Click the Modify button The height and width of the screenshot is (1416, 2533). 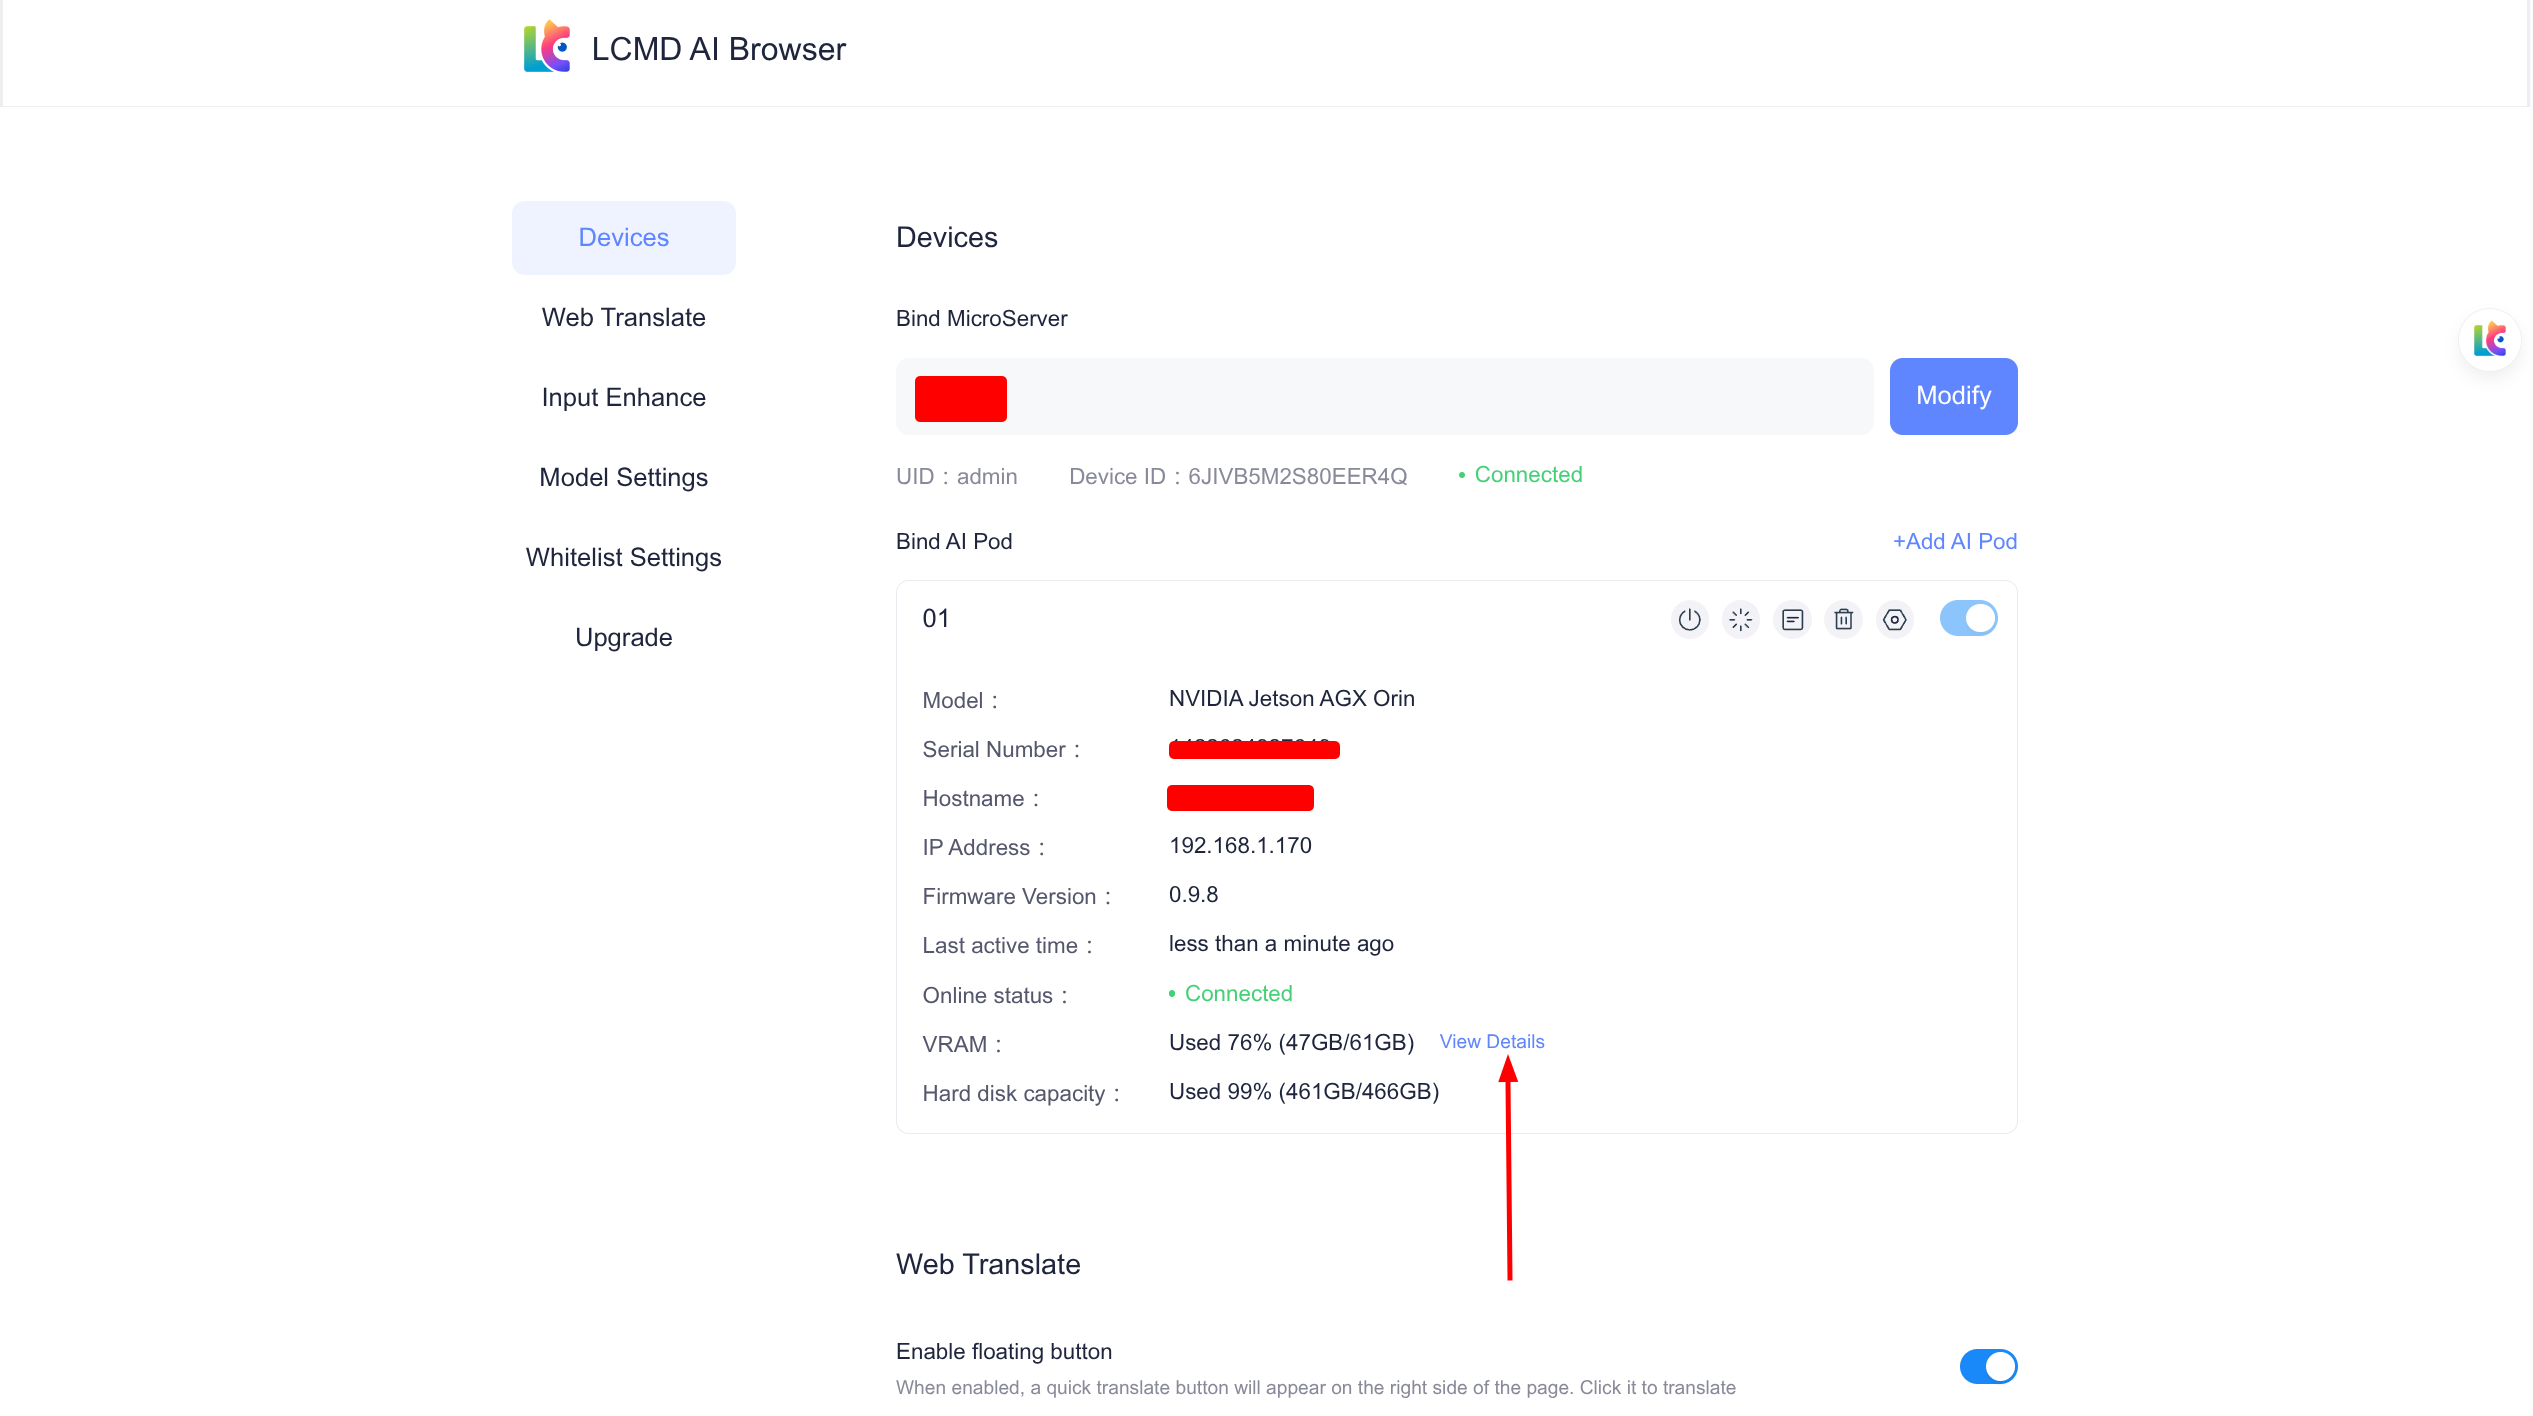[1952, 396]
